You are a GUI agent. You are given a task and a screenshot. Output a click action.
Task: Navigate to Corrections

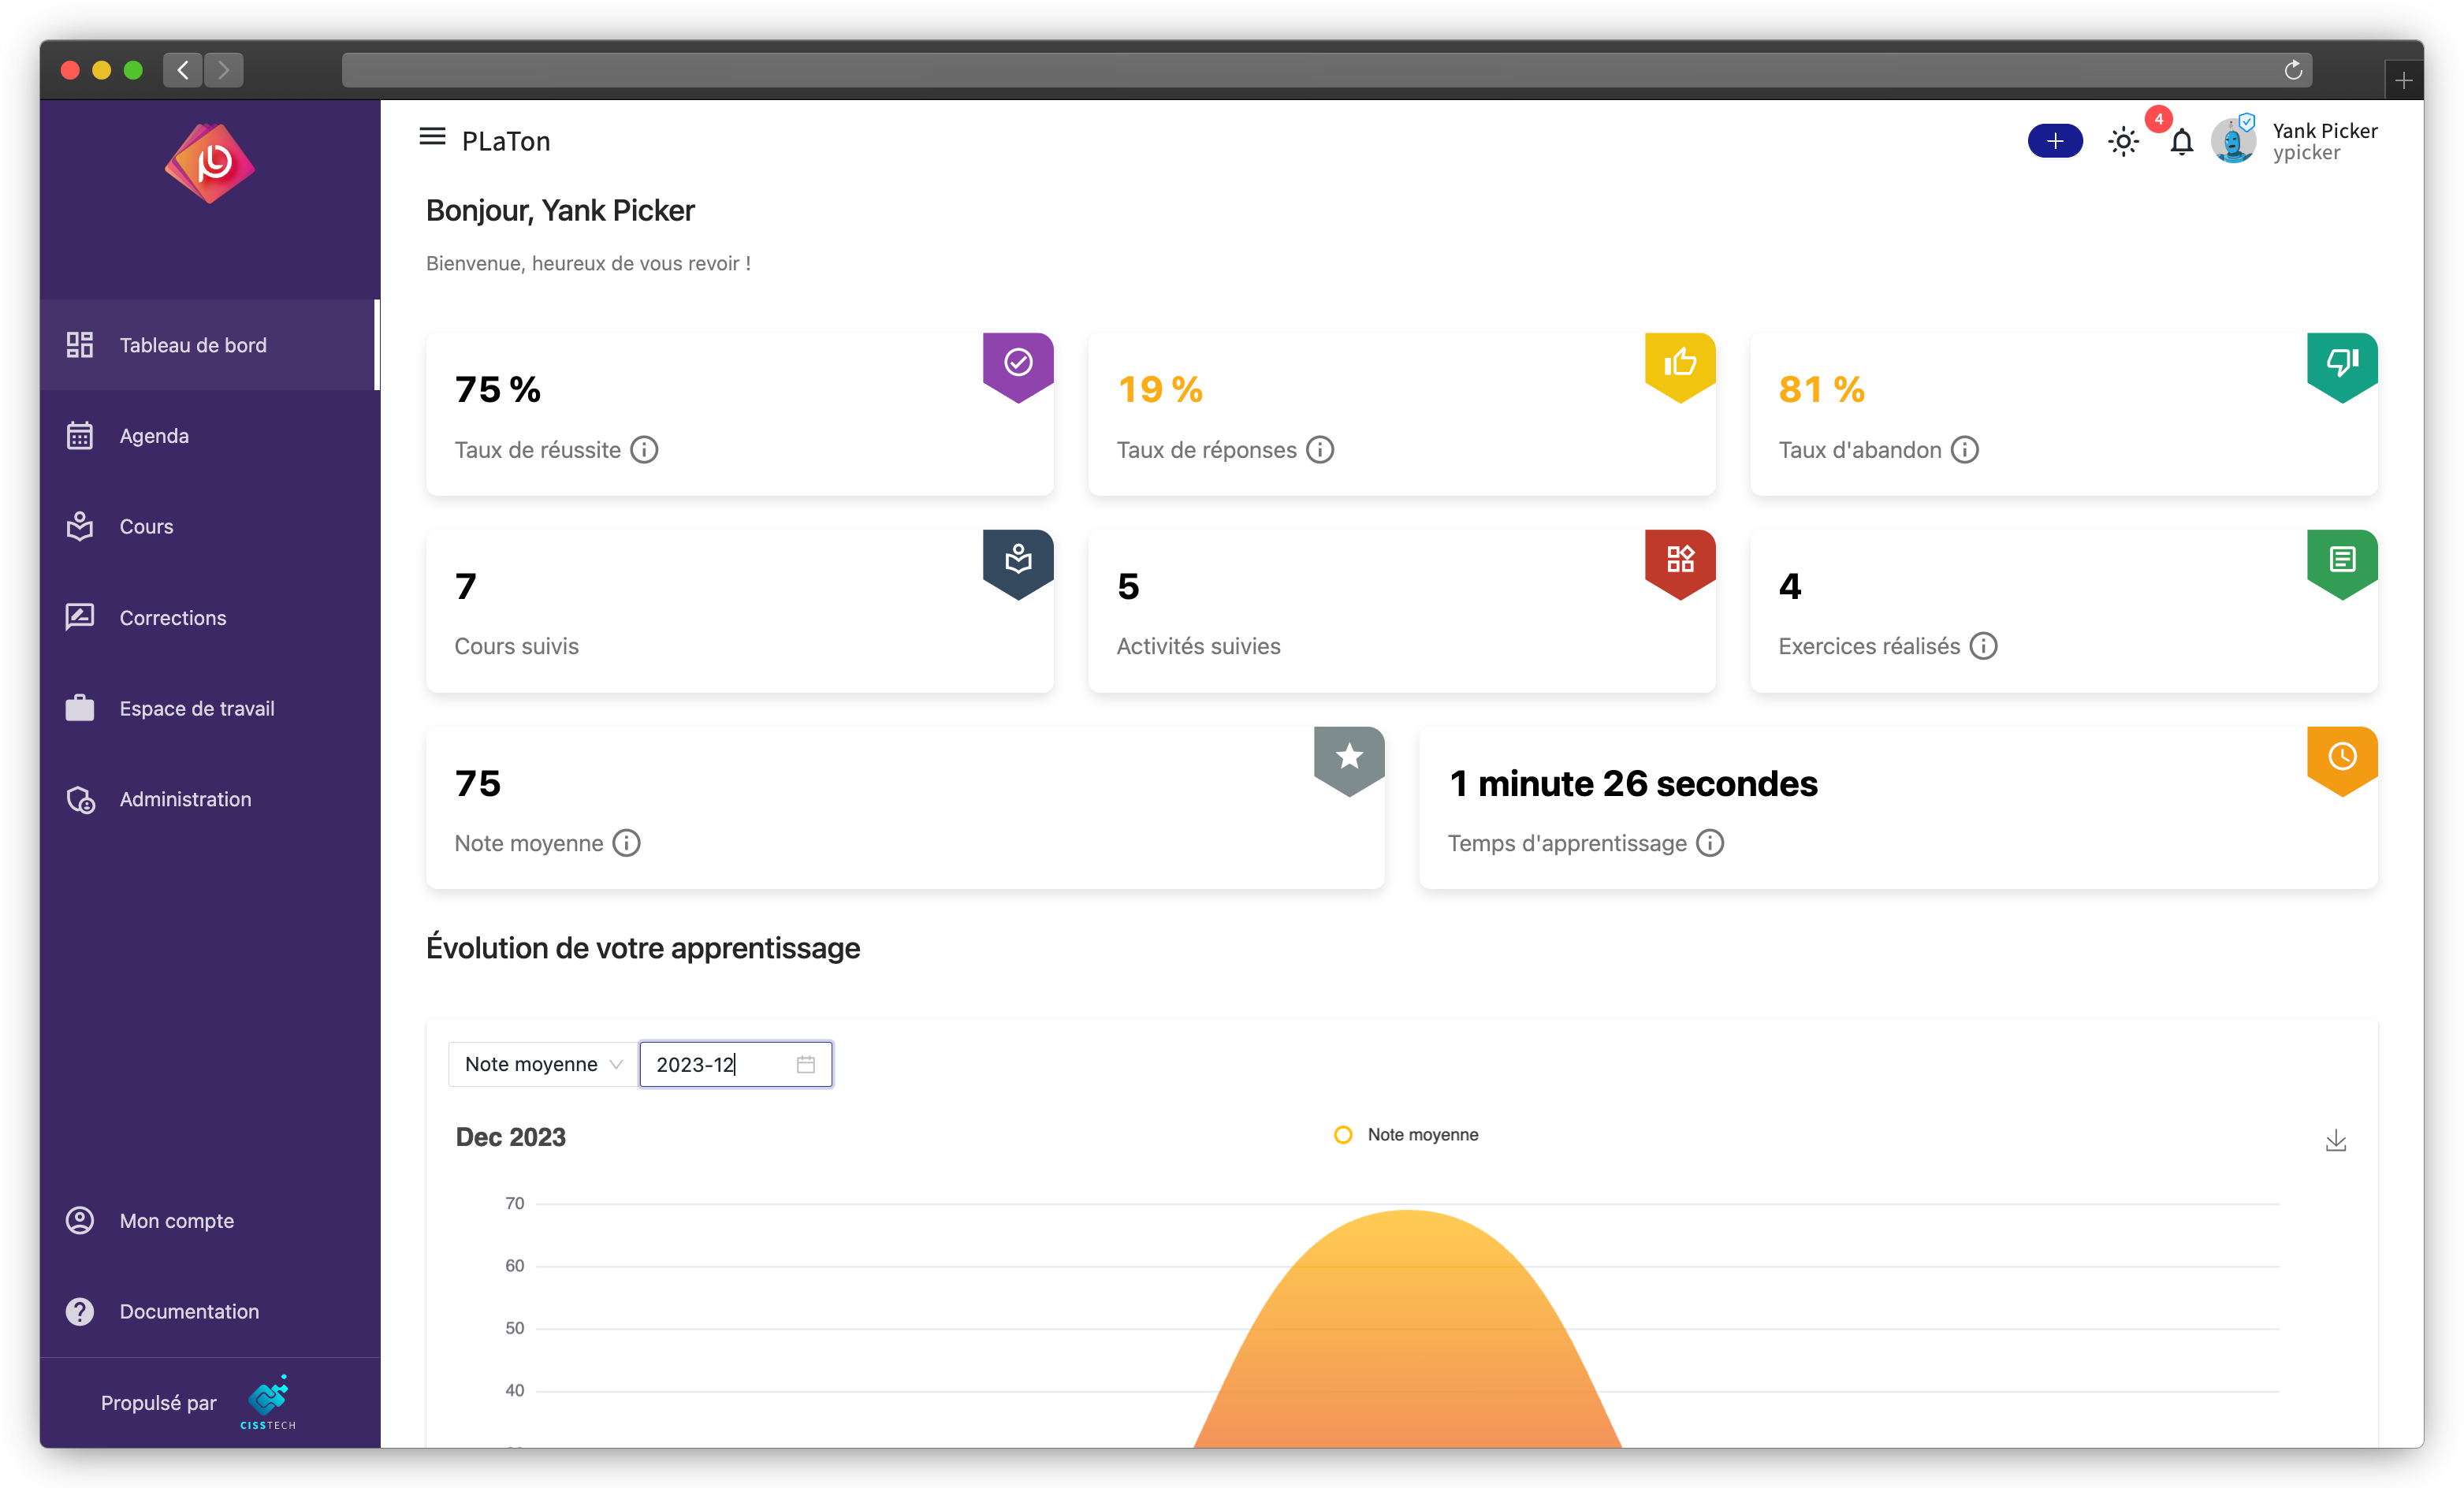click(208, 618)
